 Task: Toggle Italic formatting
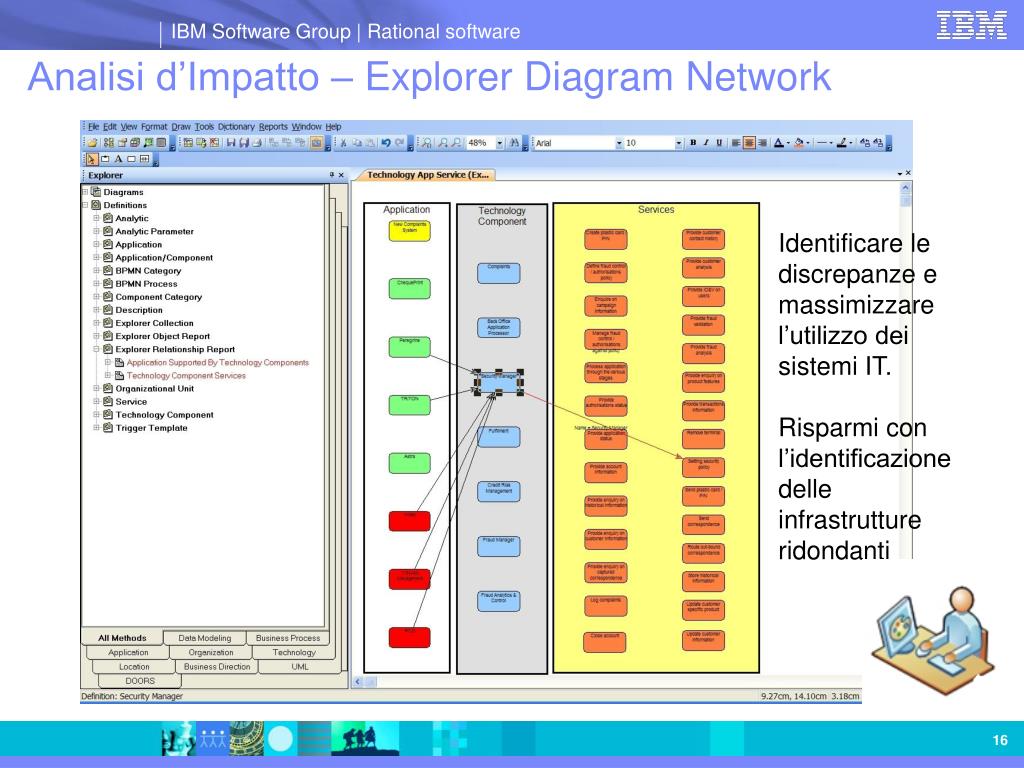click(x=706, y=142)
